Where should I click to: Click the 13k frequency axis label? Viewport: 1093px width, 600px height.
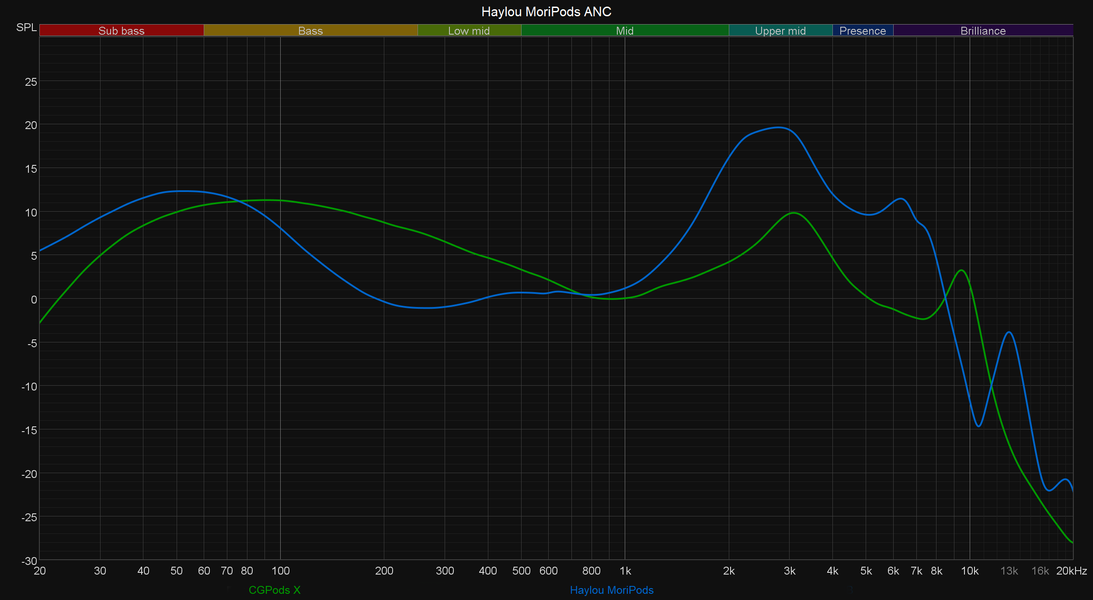pyautogui.click(x=1009, y=571)
